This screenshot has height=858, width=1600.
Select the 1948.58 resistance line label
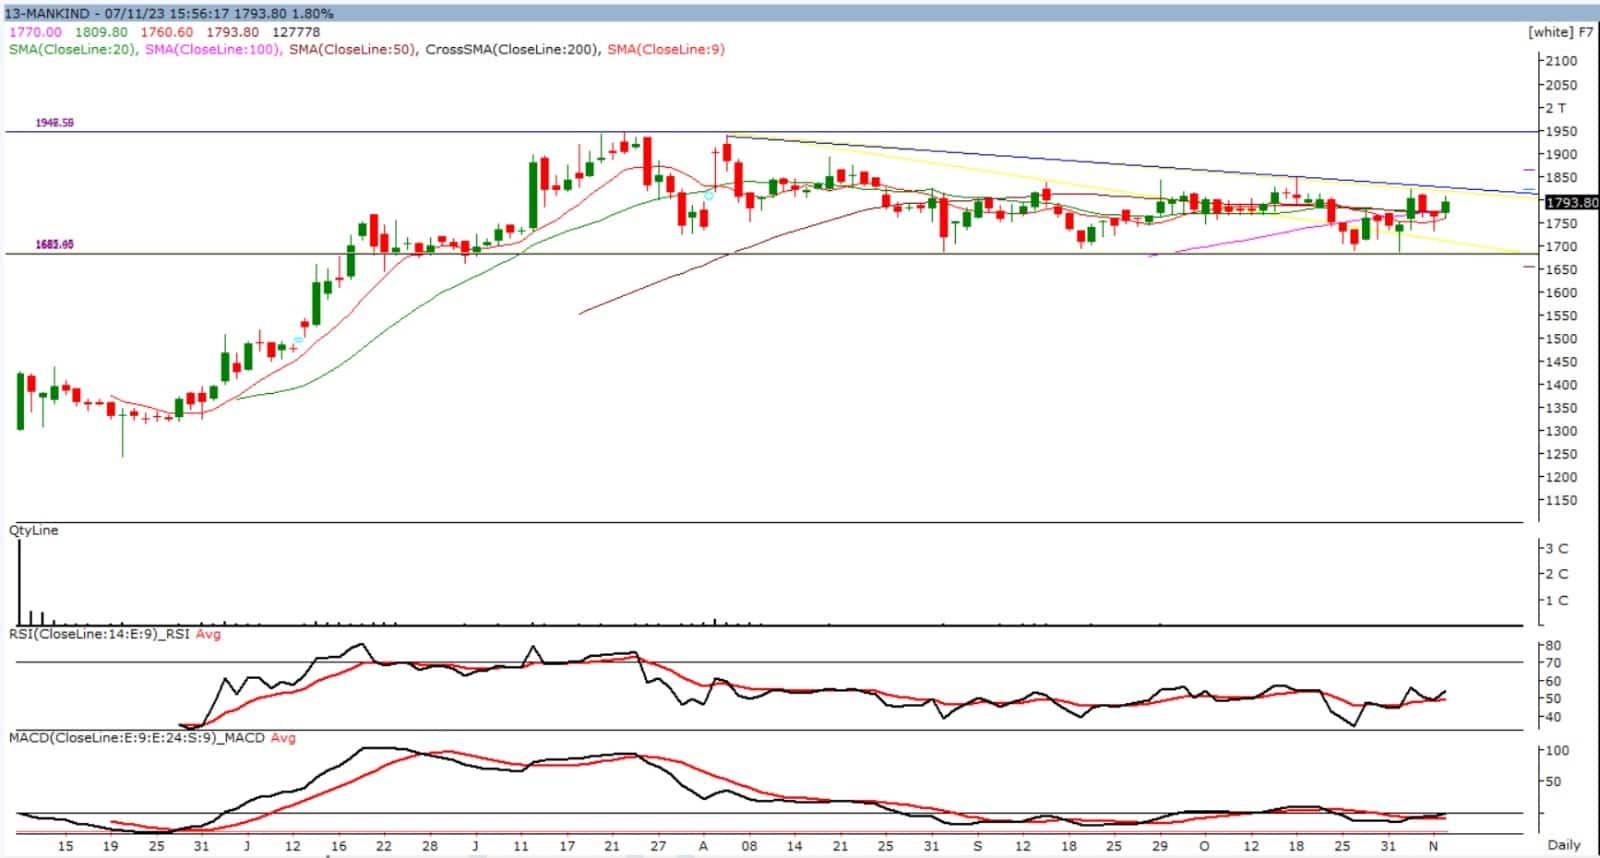[54, 123]
